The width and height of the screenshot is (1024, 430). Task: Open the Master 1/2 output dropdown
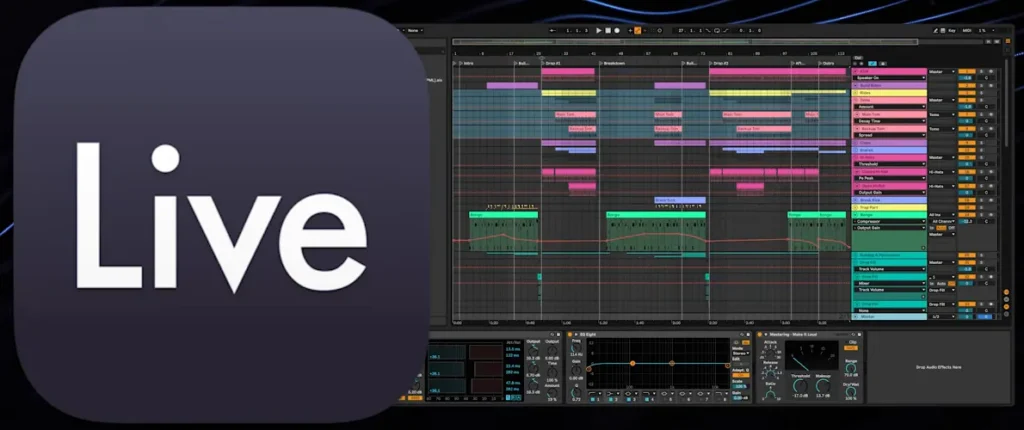(x=942, y=317)
